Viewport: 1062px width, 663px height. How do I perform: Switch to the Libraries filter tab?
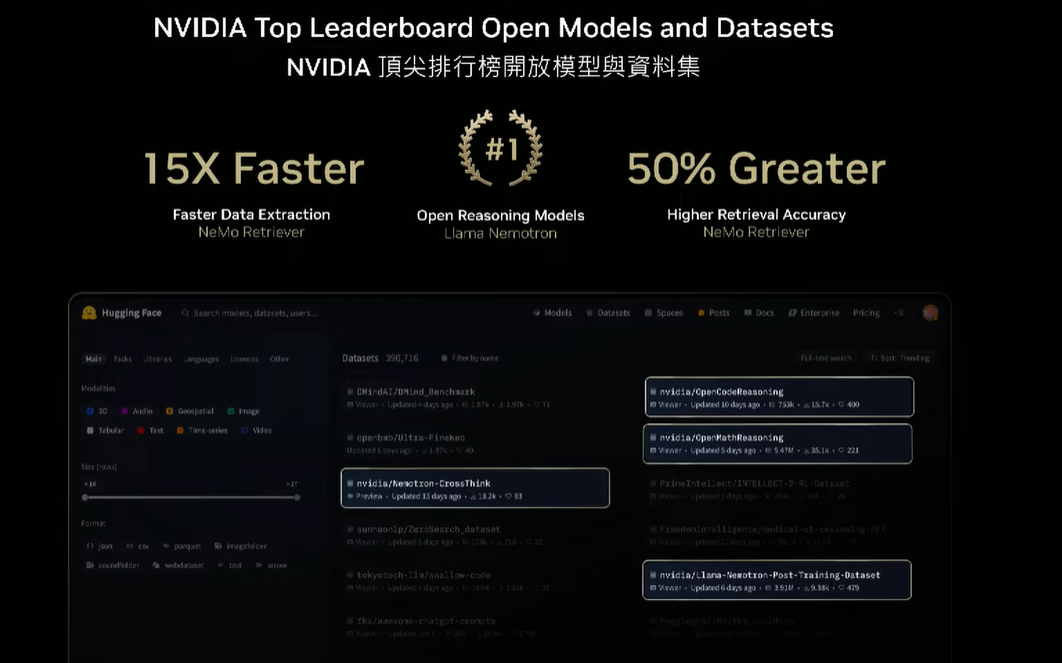[157, 359]
